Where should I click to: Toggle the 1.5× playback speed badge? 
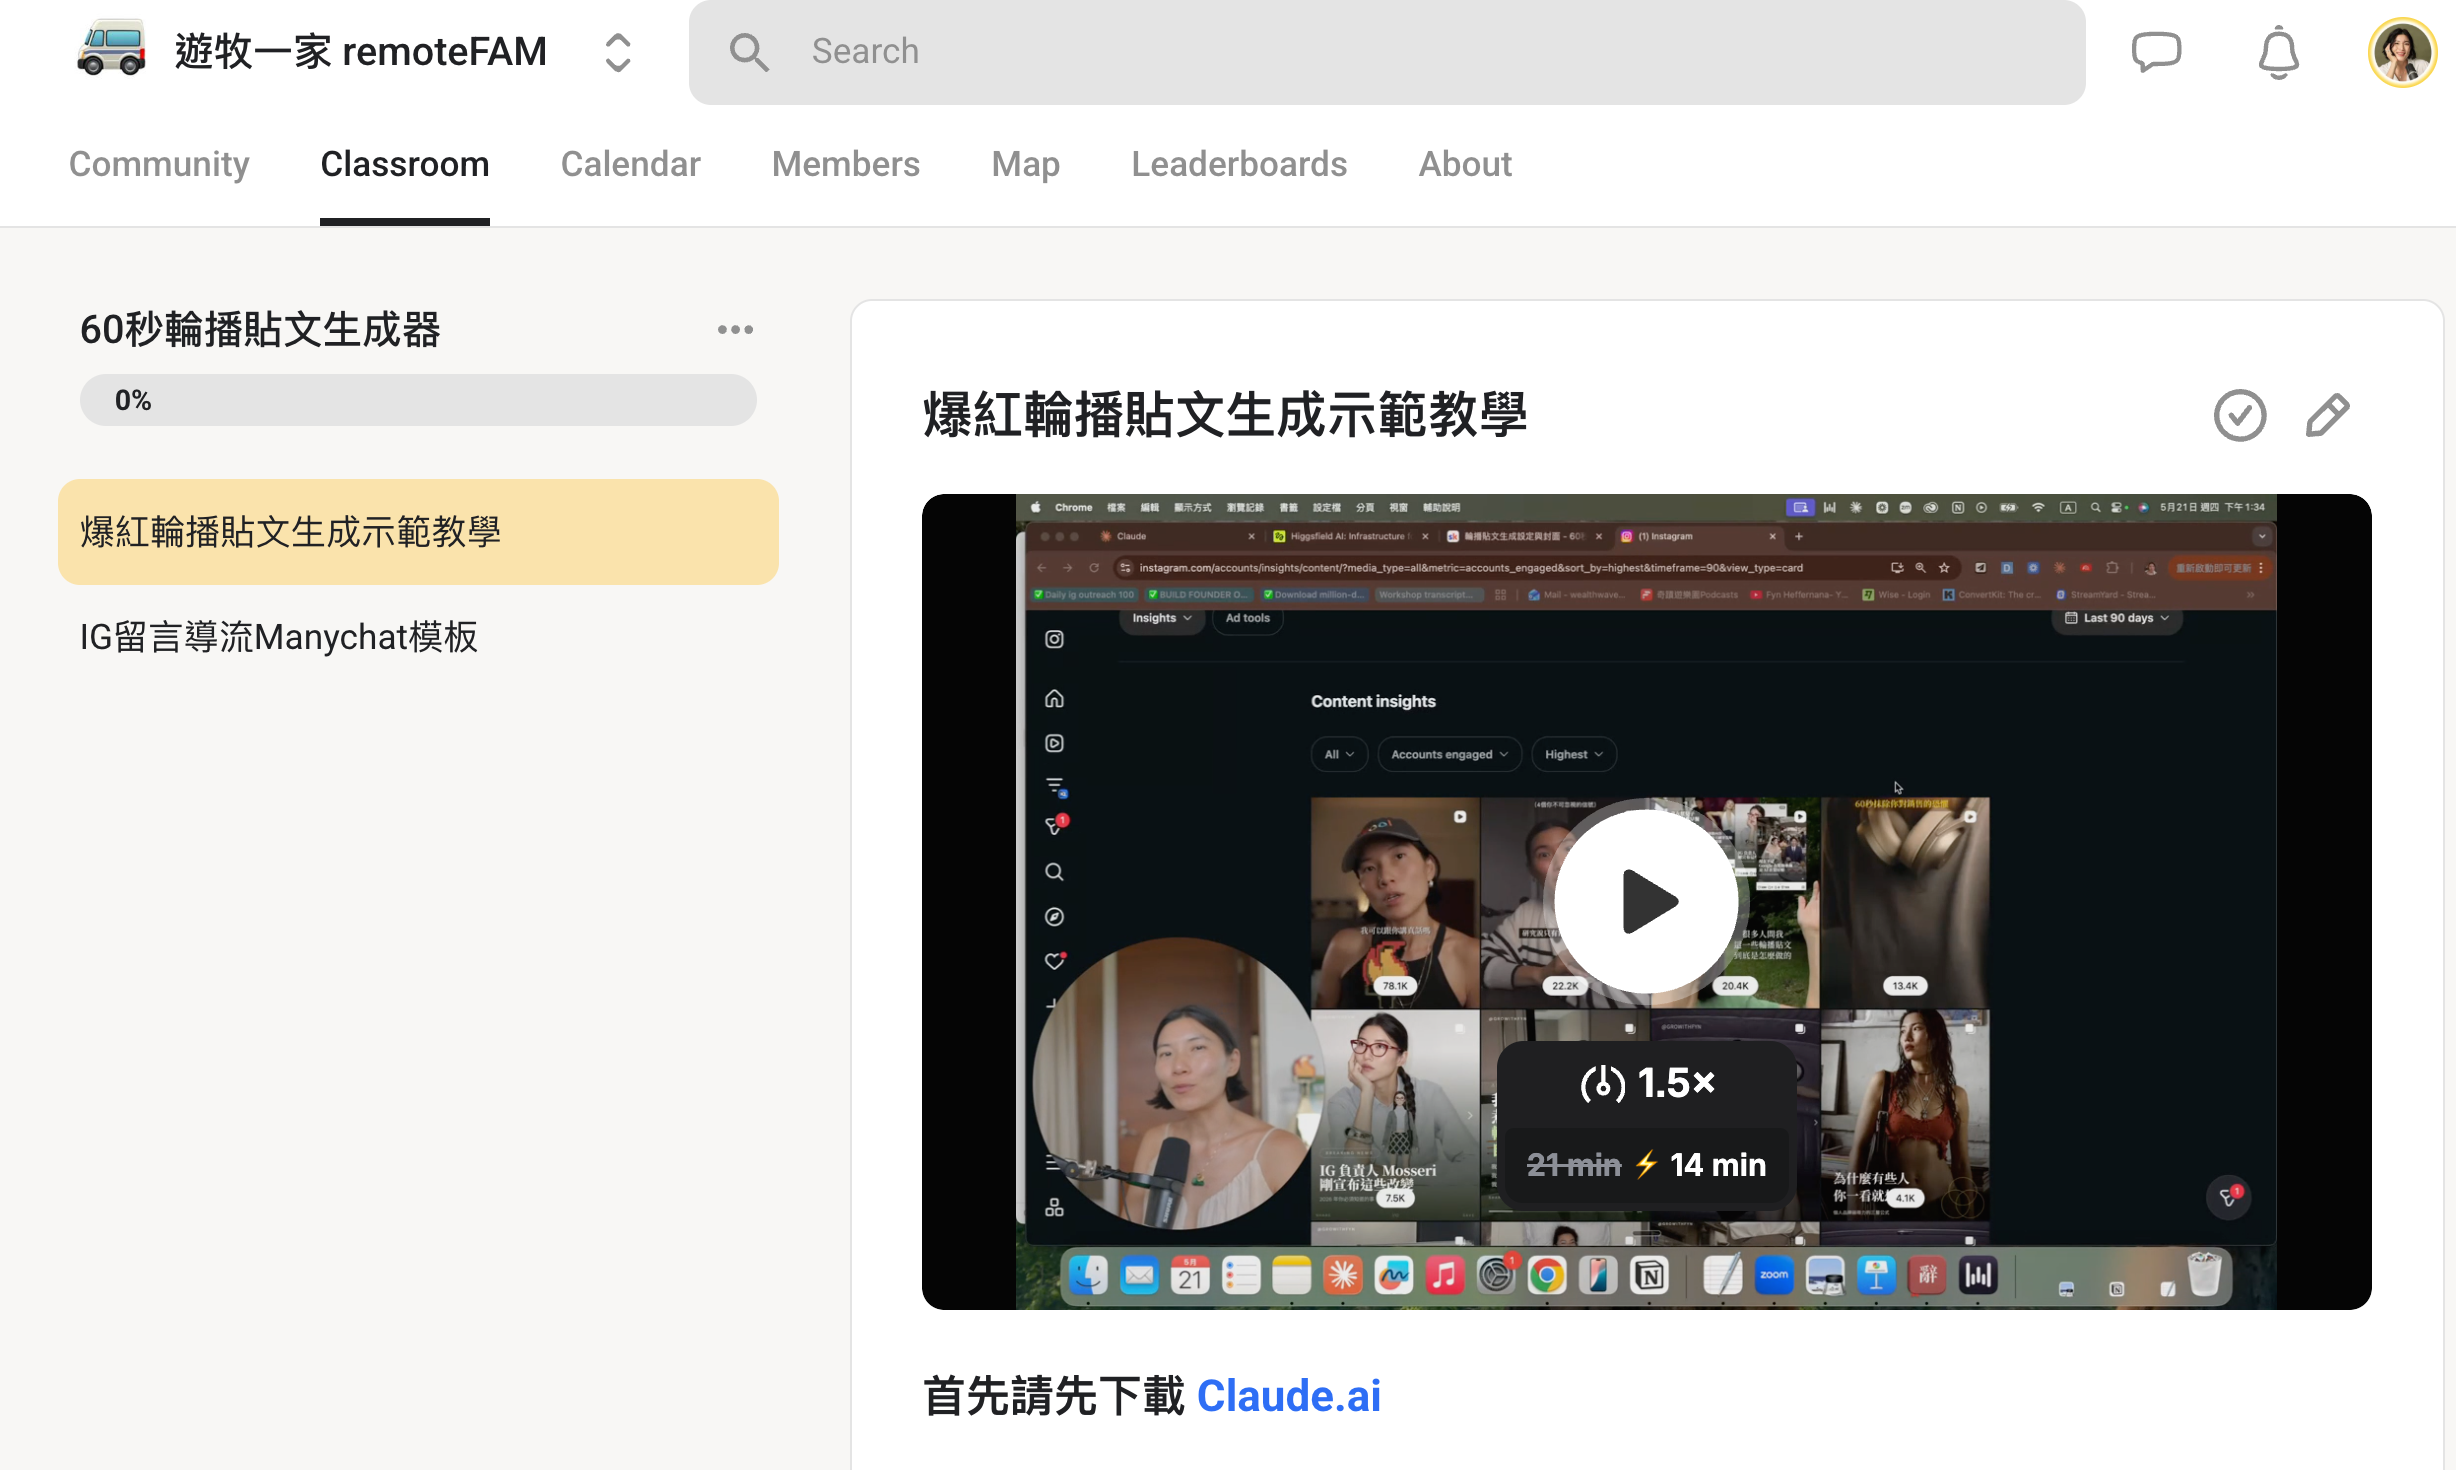(1648, 1083)
